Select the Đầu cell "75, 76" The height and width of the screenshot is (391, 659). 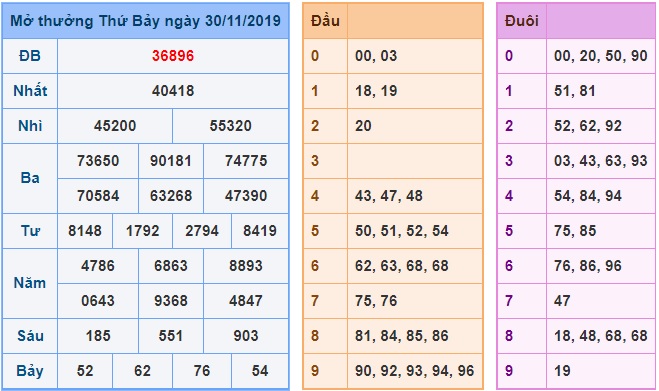tap(376, 300)
